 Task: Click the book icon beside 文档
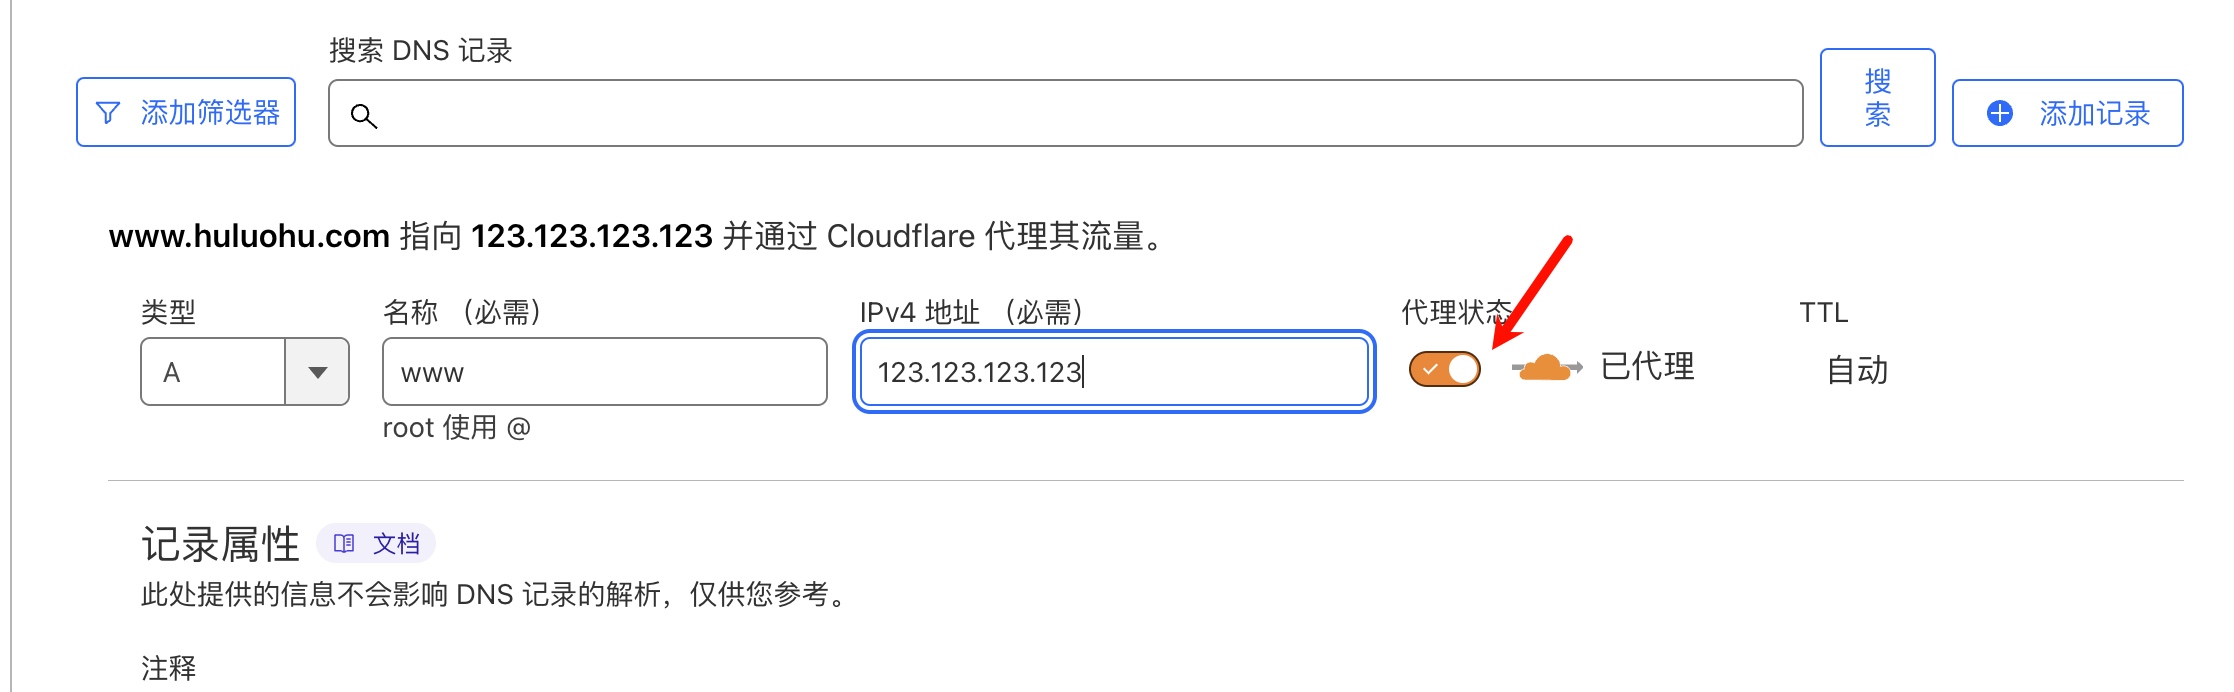coord(344,543)
